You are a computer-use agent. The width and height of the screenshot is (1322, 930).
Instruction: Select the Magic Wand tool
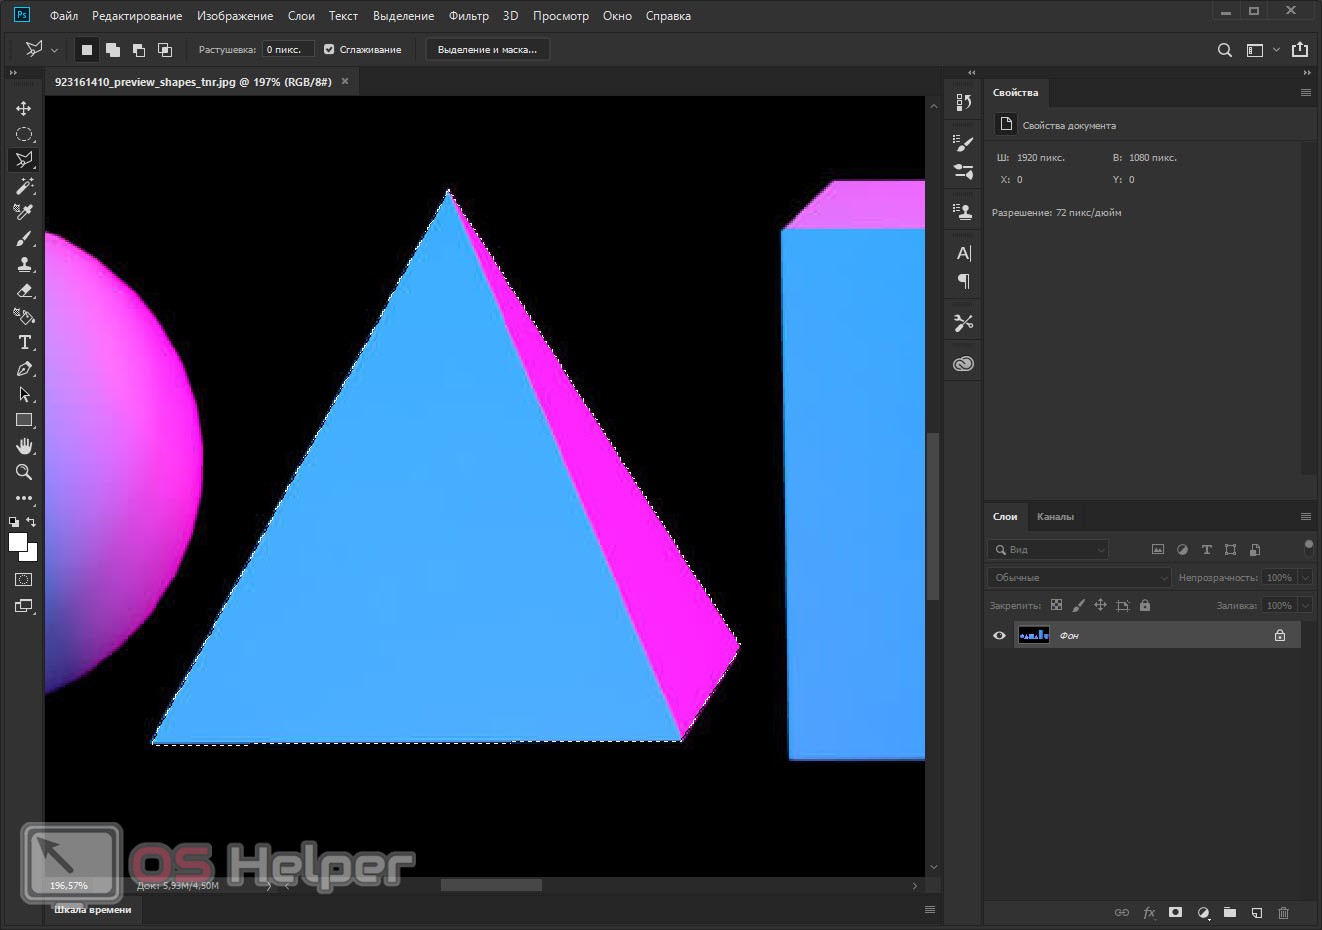click(x=24, y=186)
